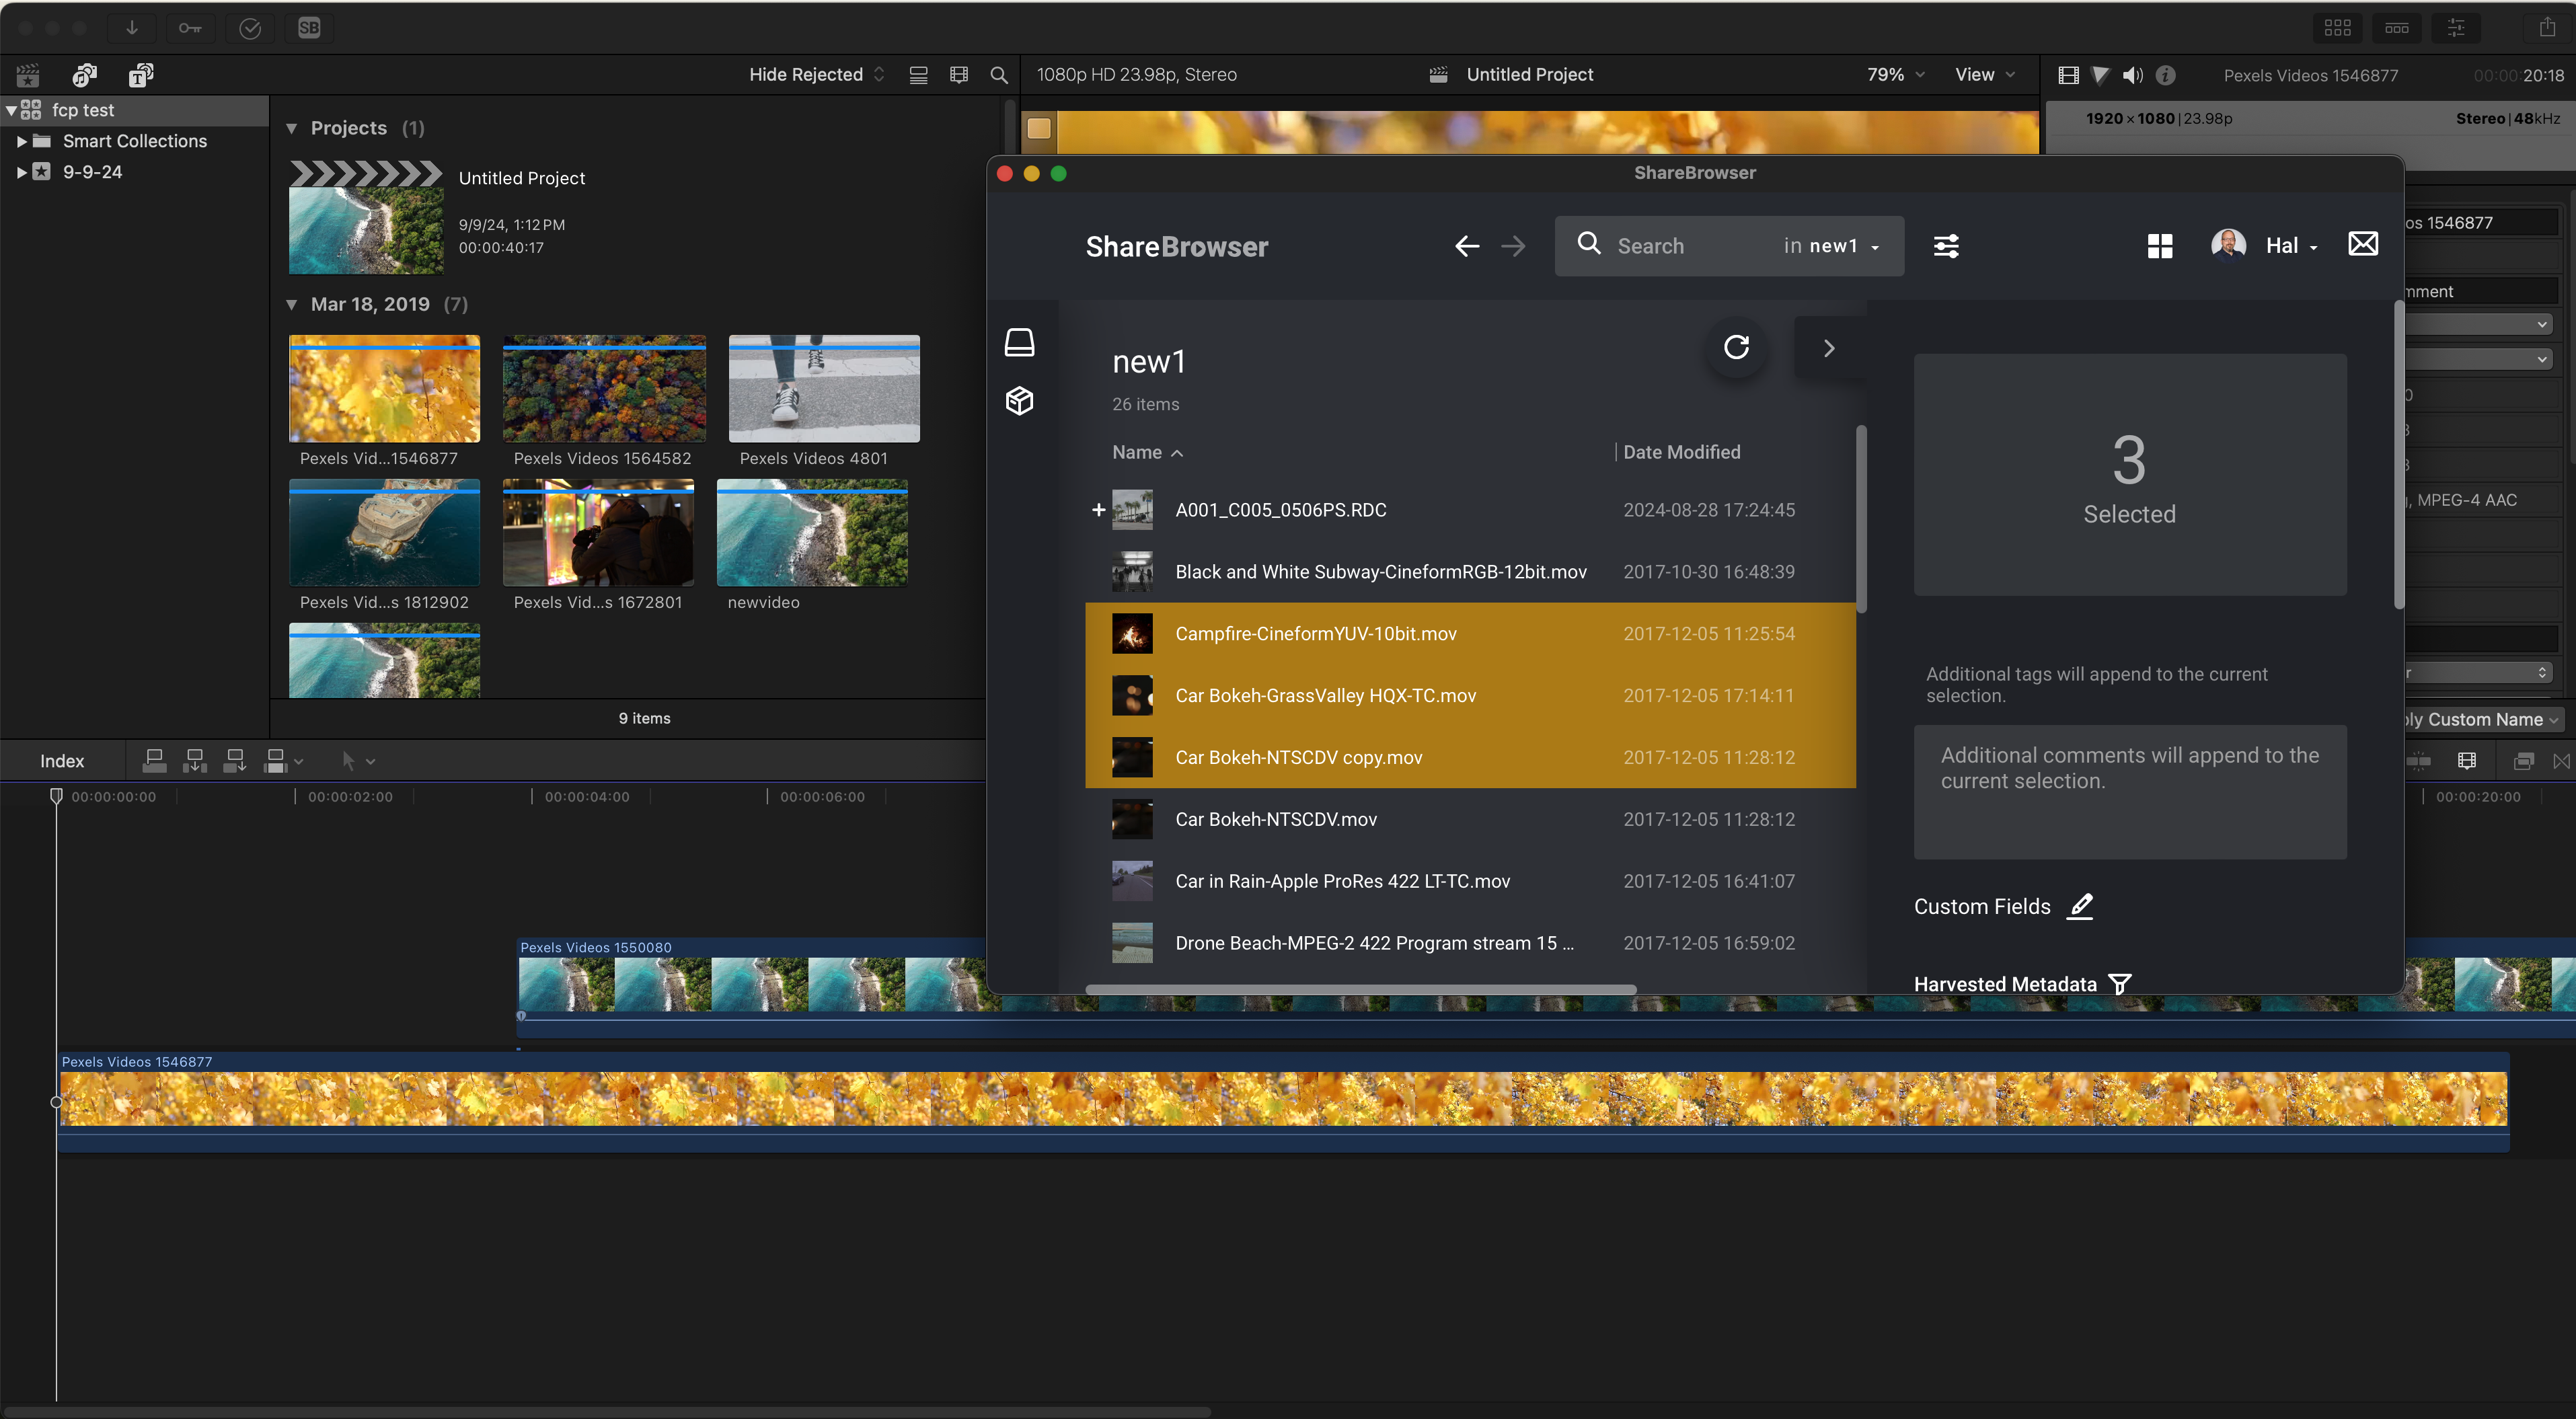
Task: Click ShareBrowser horizontal scrollbar
Action: pos(1360,989)
